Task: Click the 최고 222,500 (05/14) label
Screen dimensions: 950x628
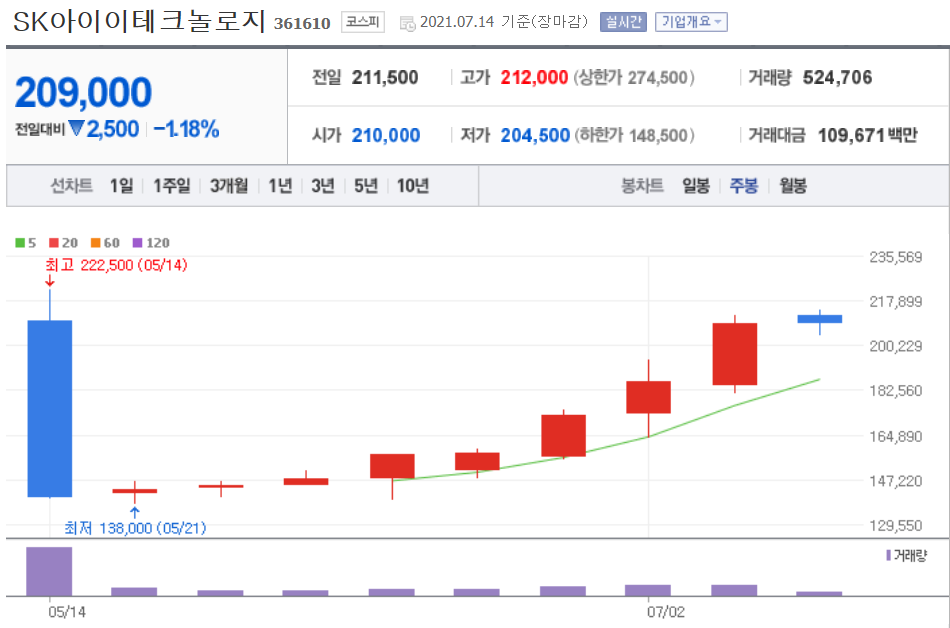Action: coord(116,265)
